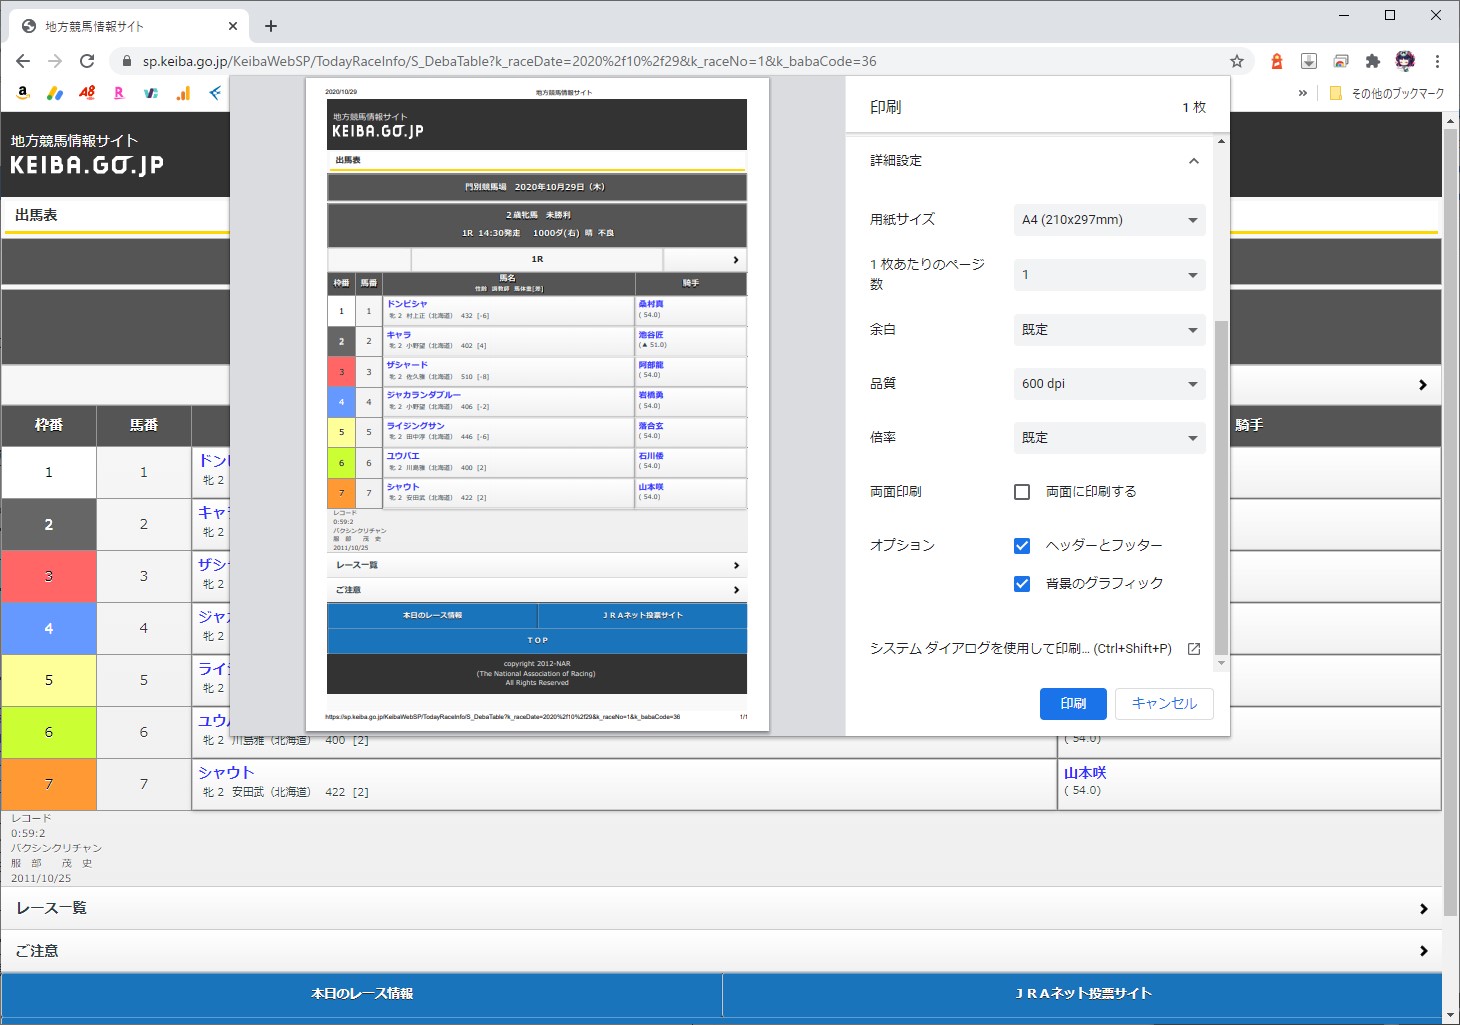Screen dimensions: 1460x1025
Task: Open the orange bar chart bookmark icon
Action: [183, 93]
